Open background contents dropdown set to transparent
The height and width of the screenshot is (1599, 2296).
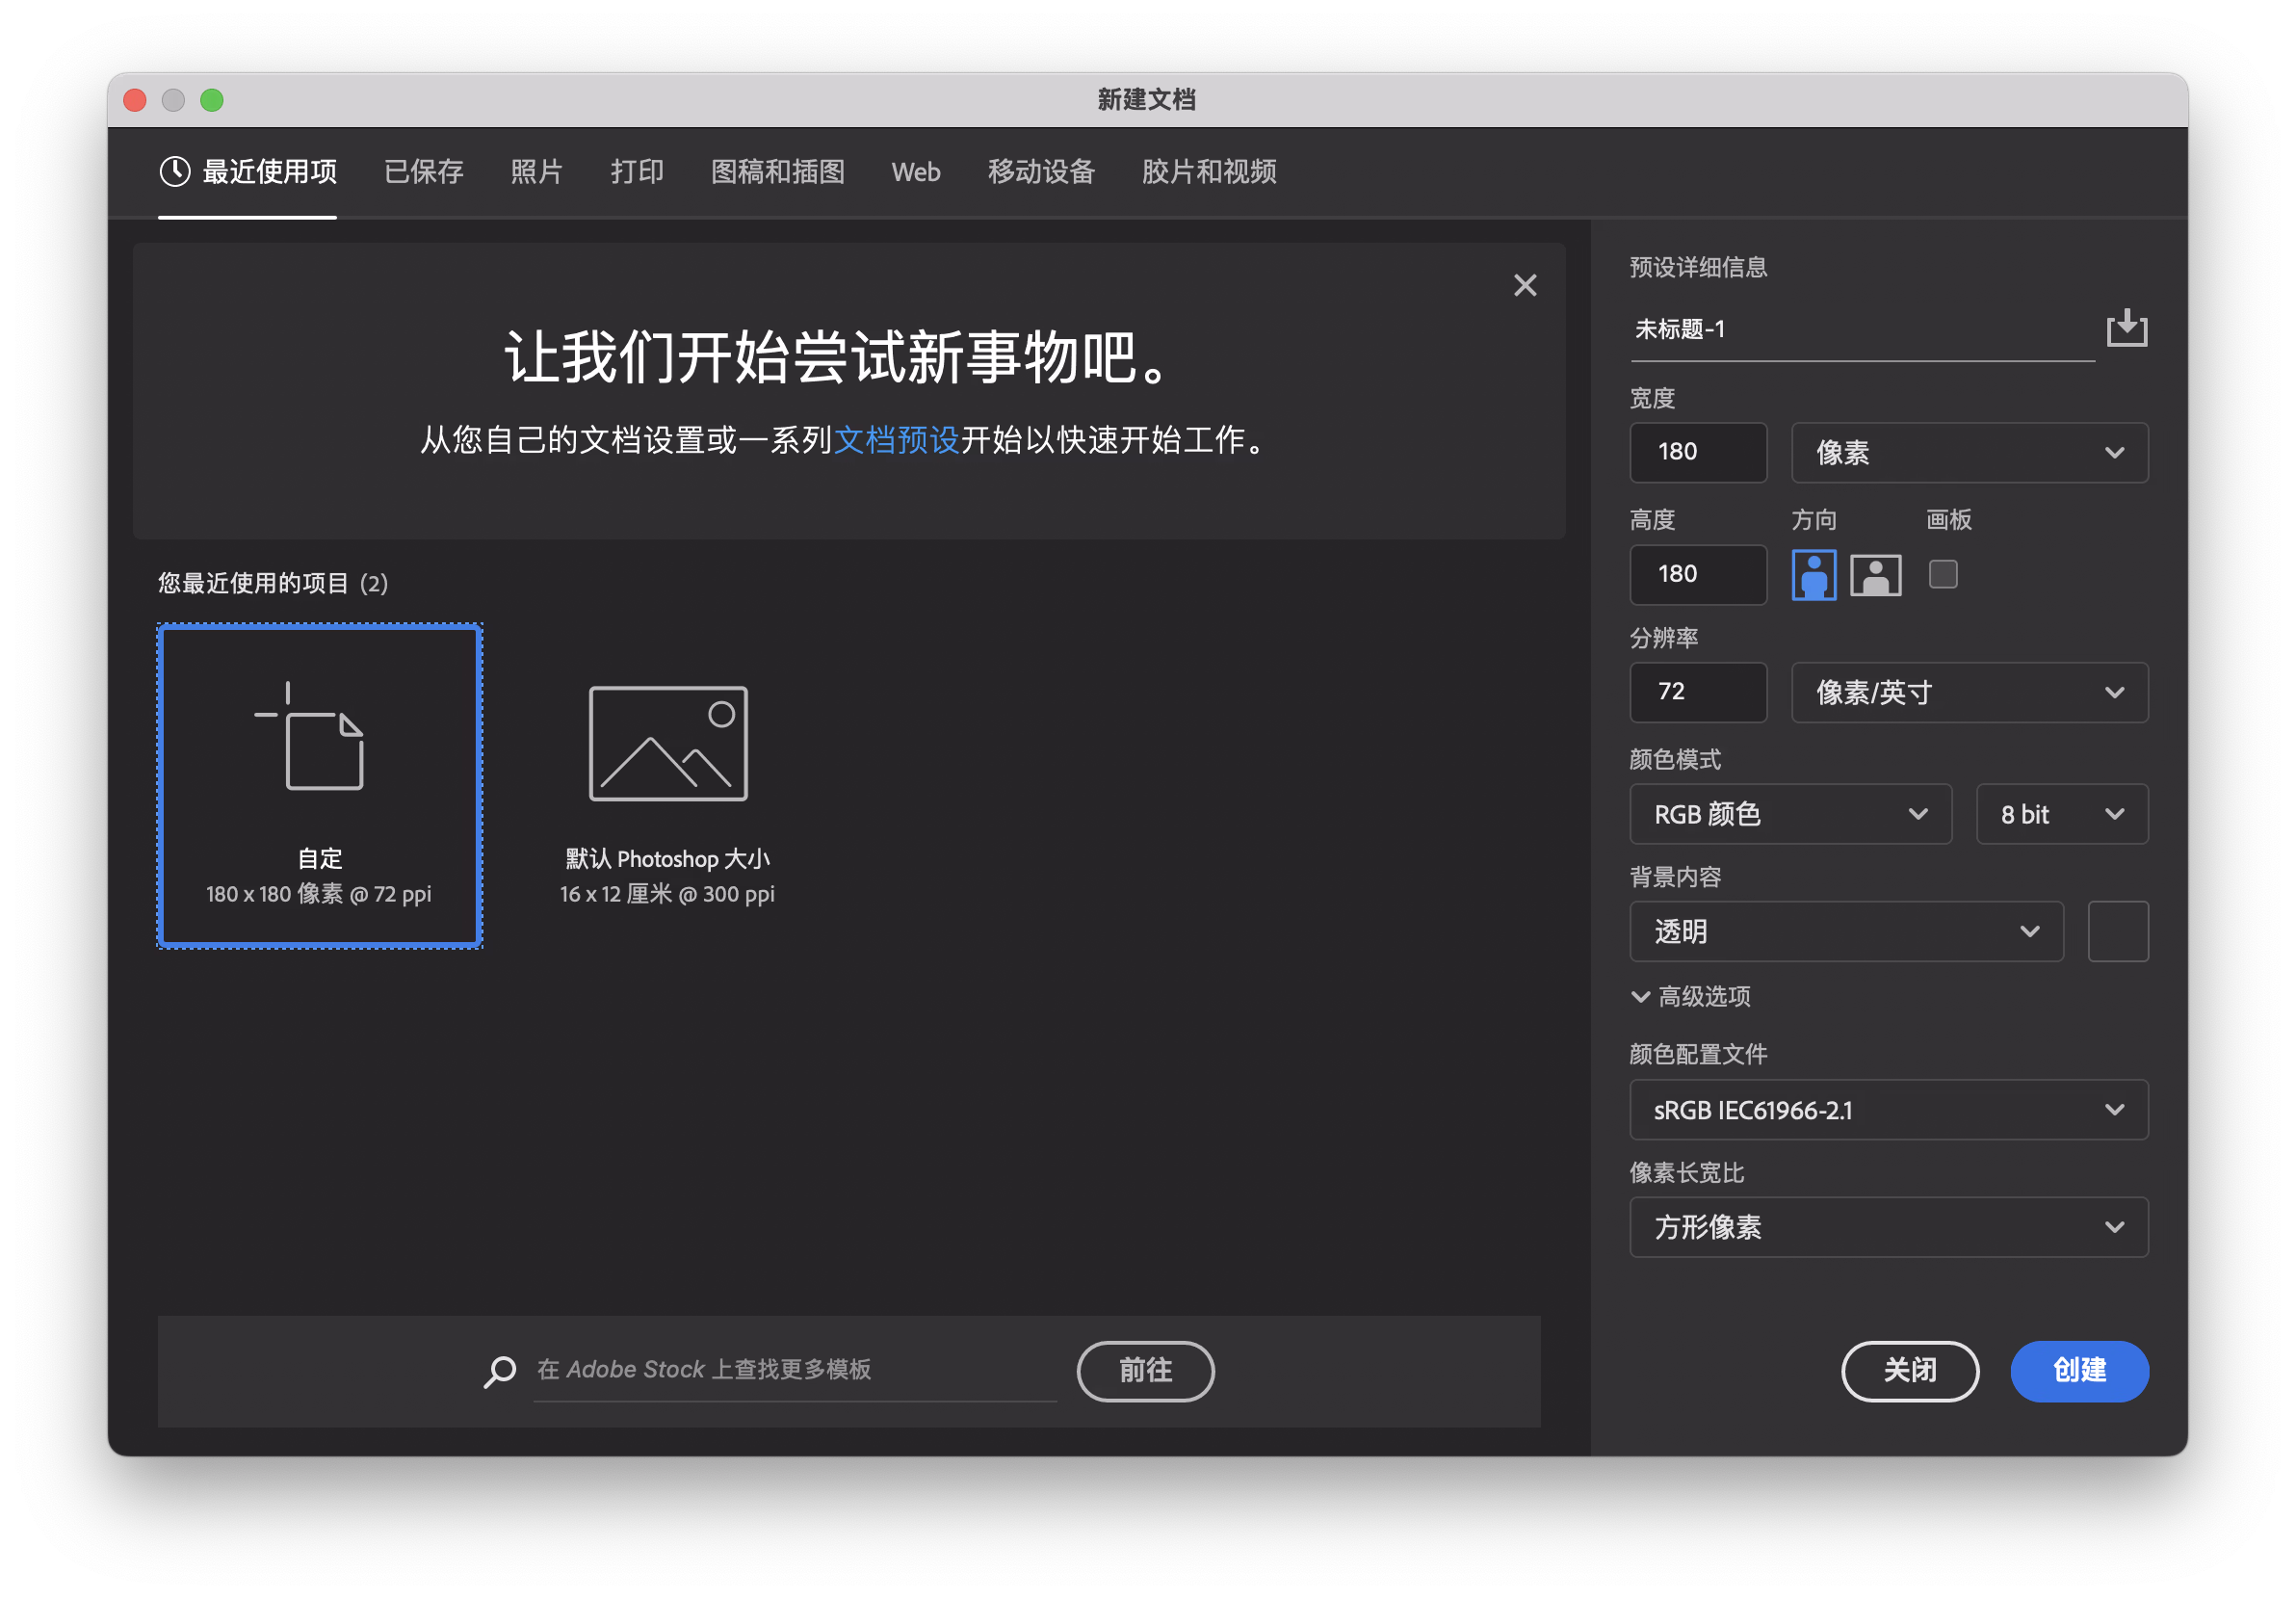[x=1845, y=931]
